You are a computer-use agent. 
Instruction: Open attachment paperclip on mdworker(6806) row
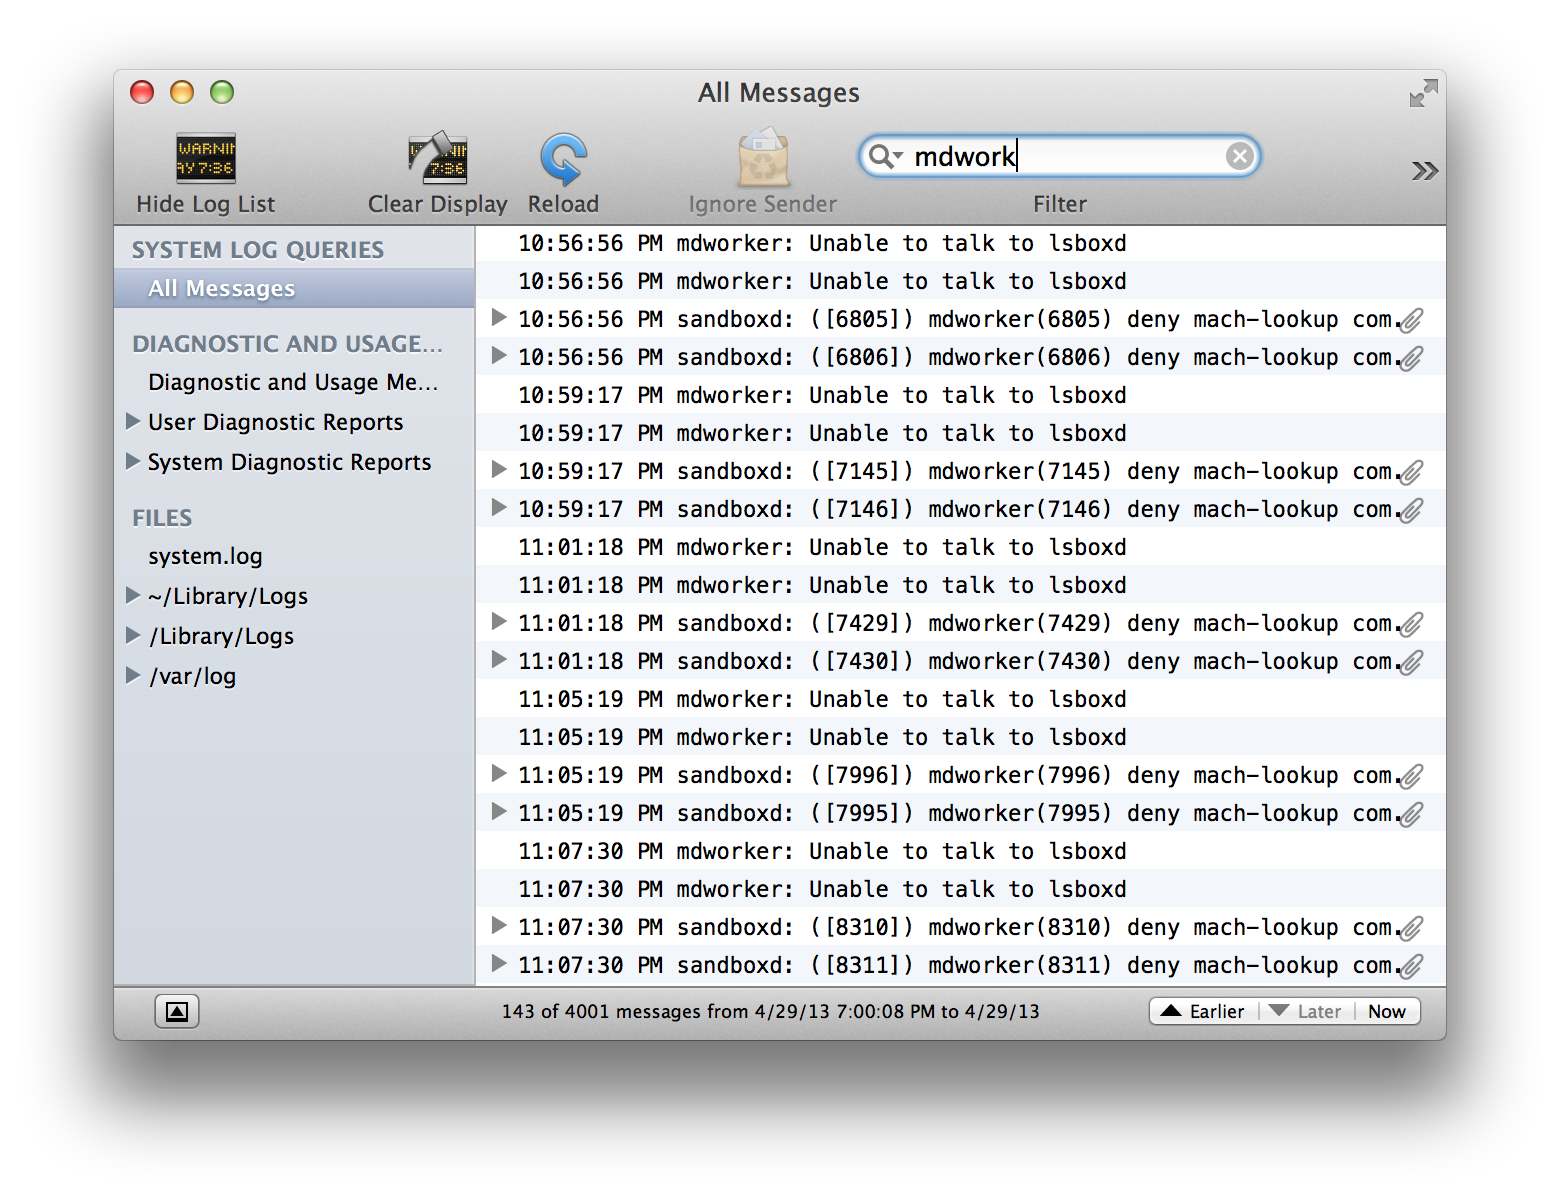coord(1411,358)
